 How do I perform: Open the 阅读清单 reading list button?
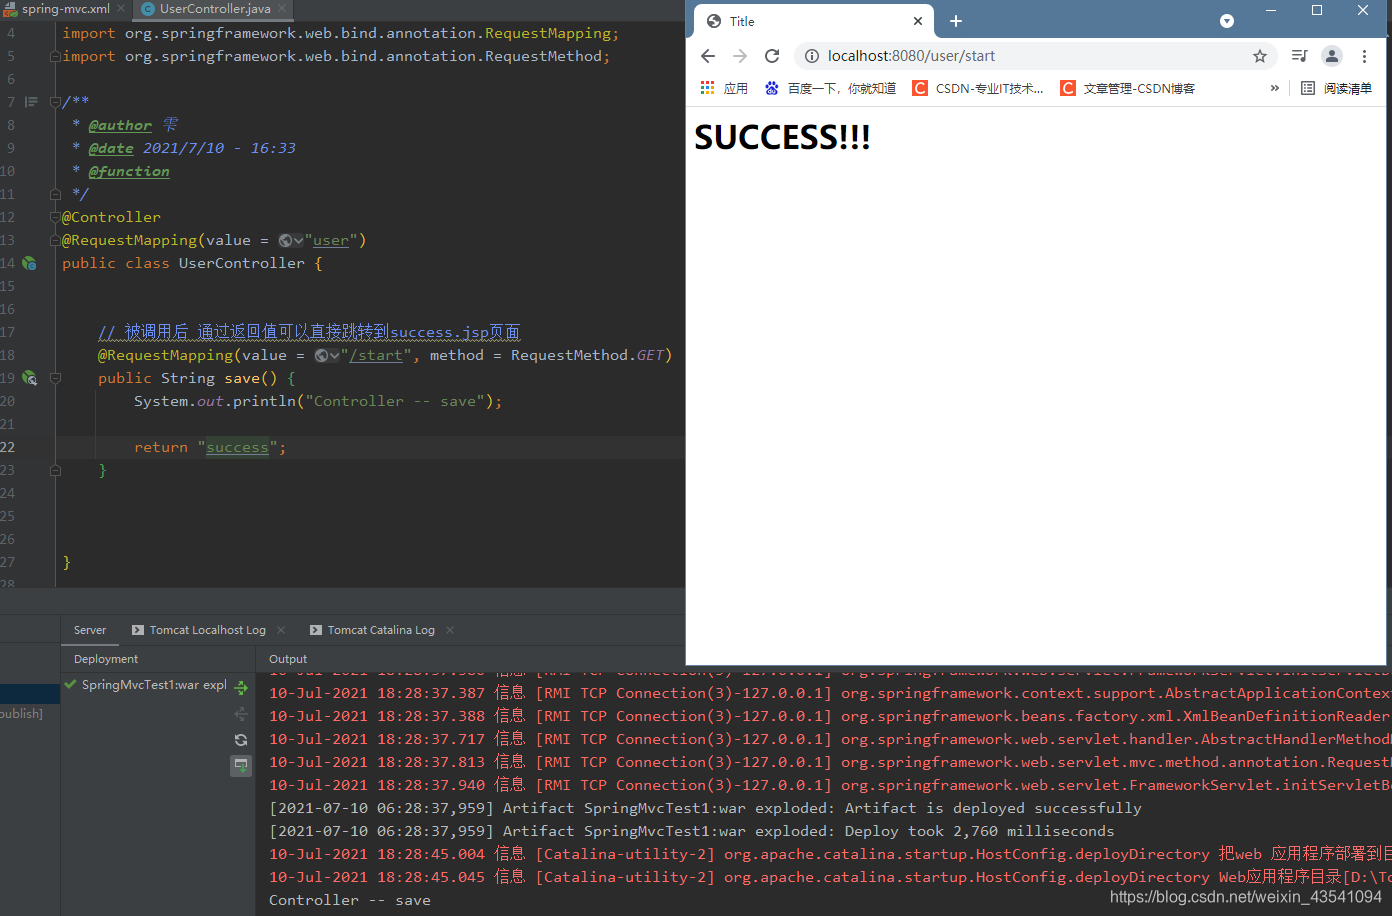click(x=1337, y=88)
